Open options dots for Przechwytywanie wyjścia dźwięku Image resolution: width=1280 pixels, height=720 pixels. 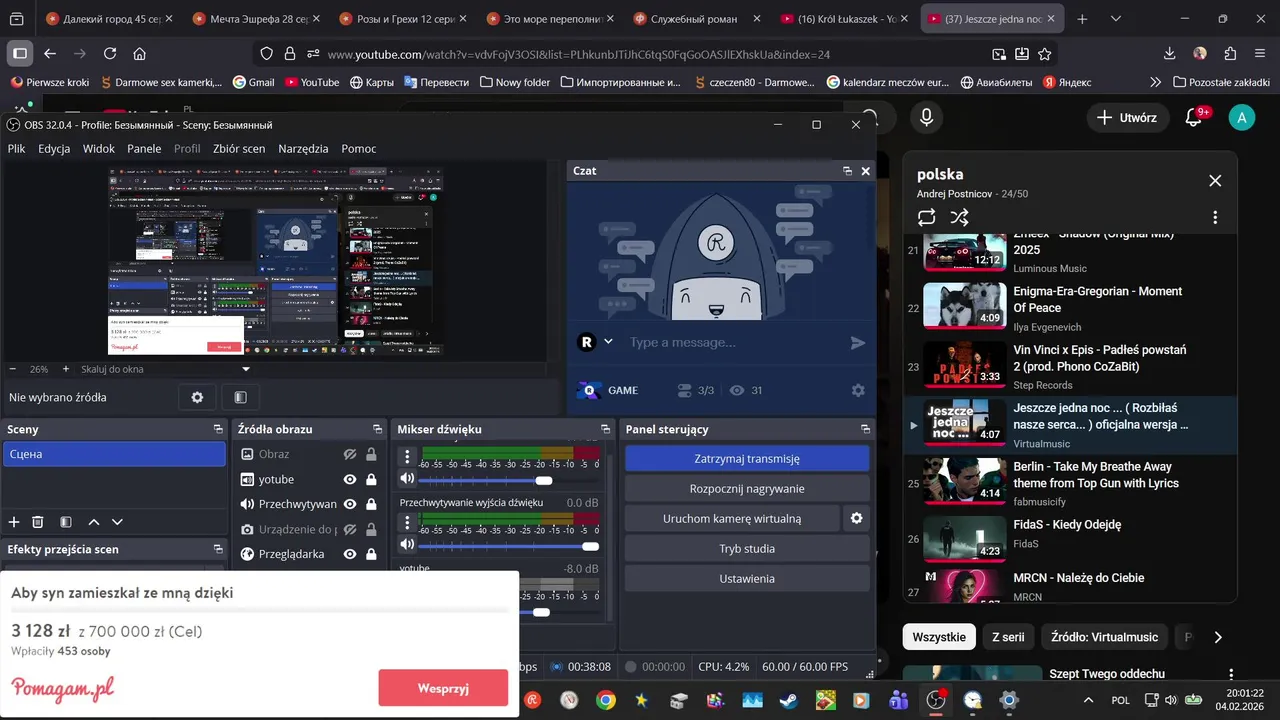(x=407, y=522)
